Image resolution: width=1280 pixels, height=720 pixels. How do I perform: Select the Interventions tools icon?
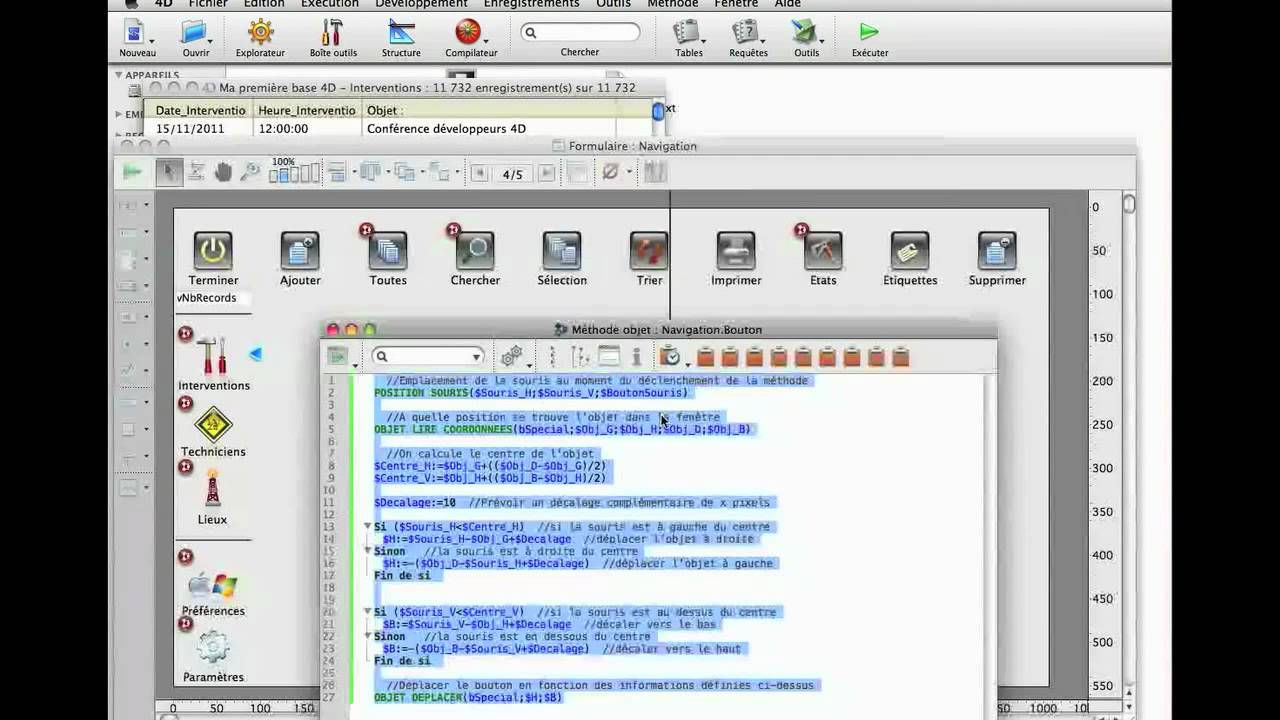213,356
